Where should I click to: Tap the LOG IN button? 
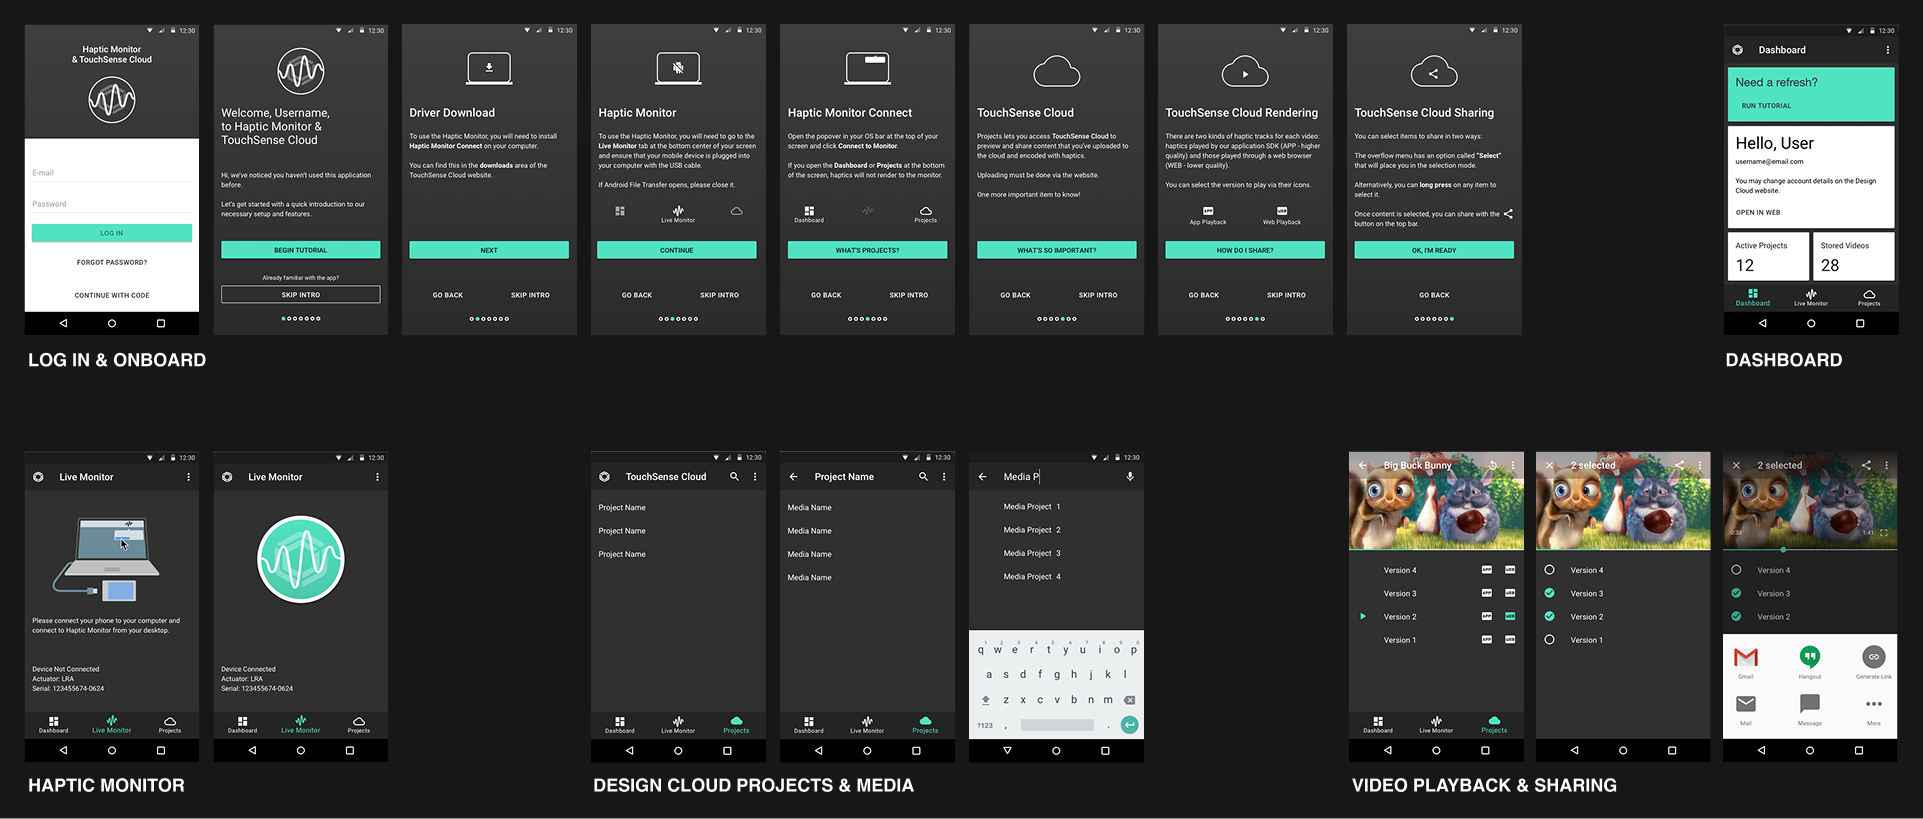112,233
